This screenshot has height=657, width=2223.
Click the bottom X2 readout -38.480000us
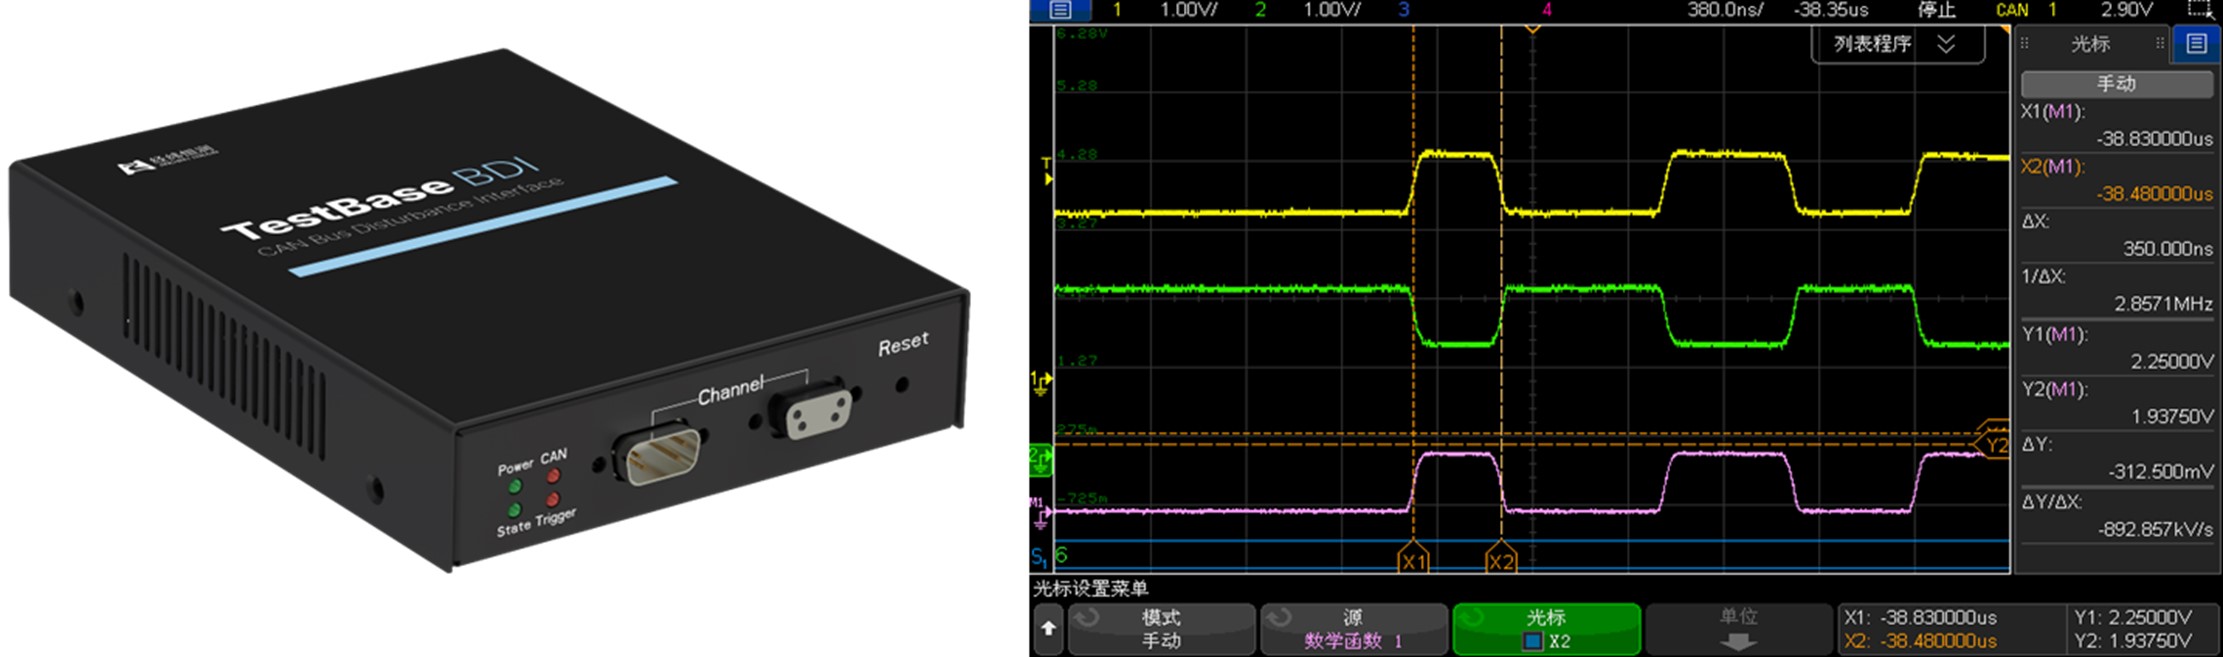pyautogui.click(x=1939, y=641)
